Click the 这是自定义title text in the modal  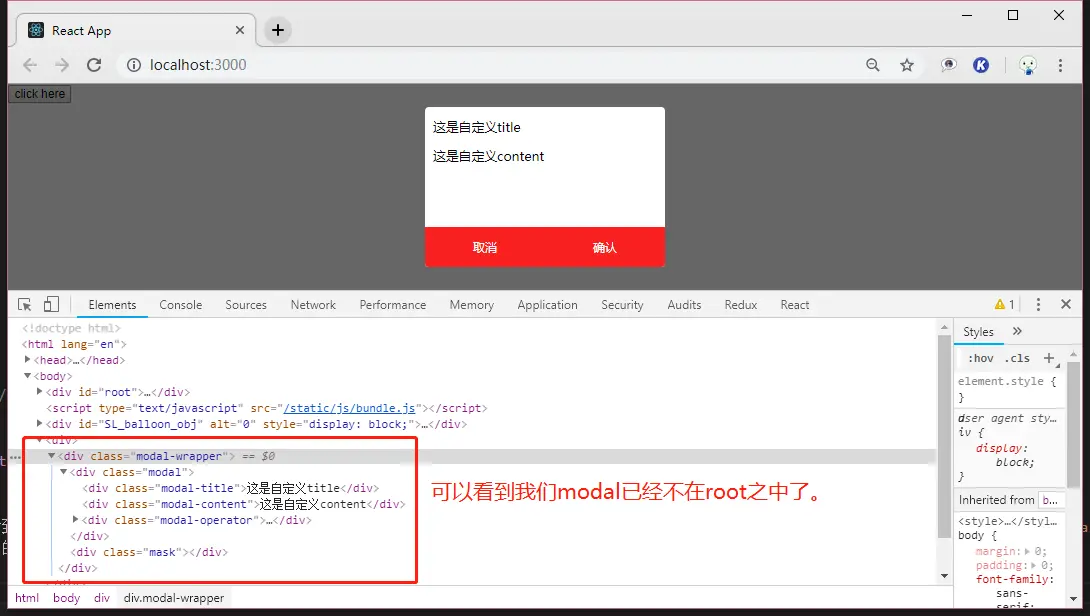[x=476, y=127]
